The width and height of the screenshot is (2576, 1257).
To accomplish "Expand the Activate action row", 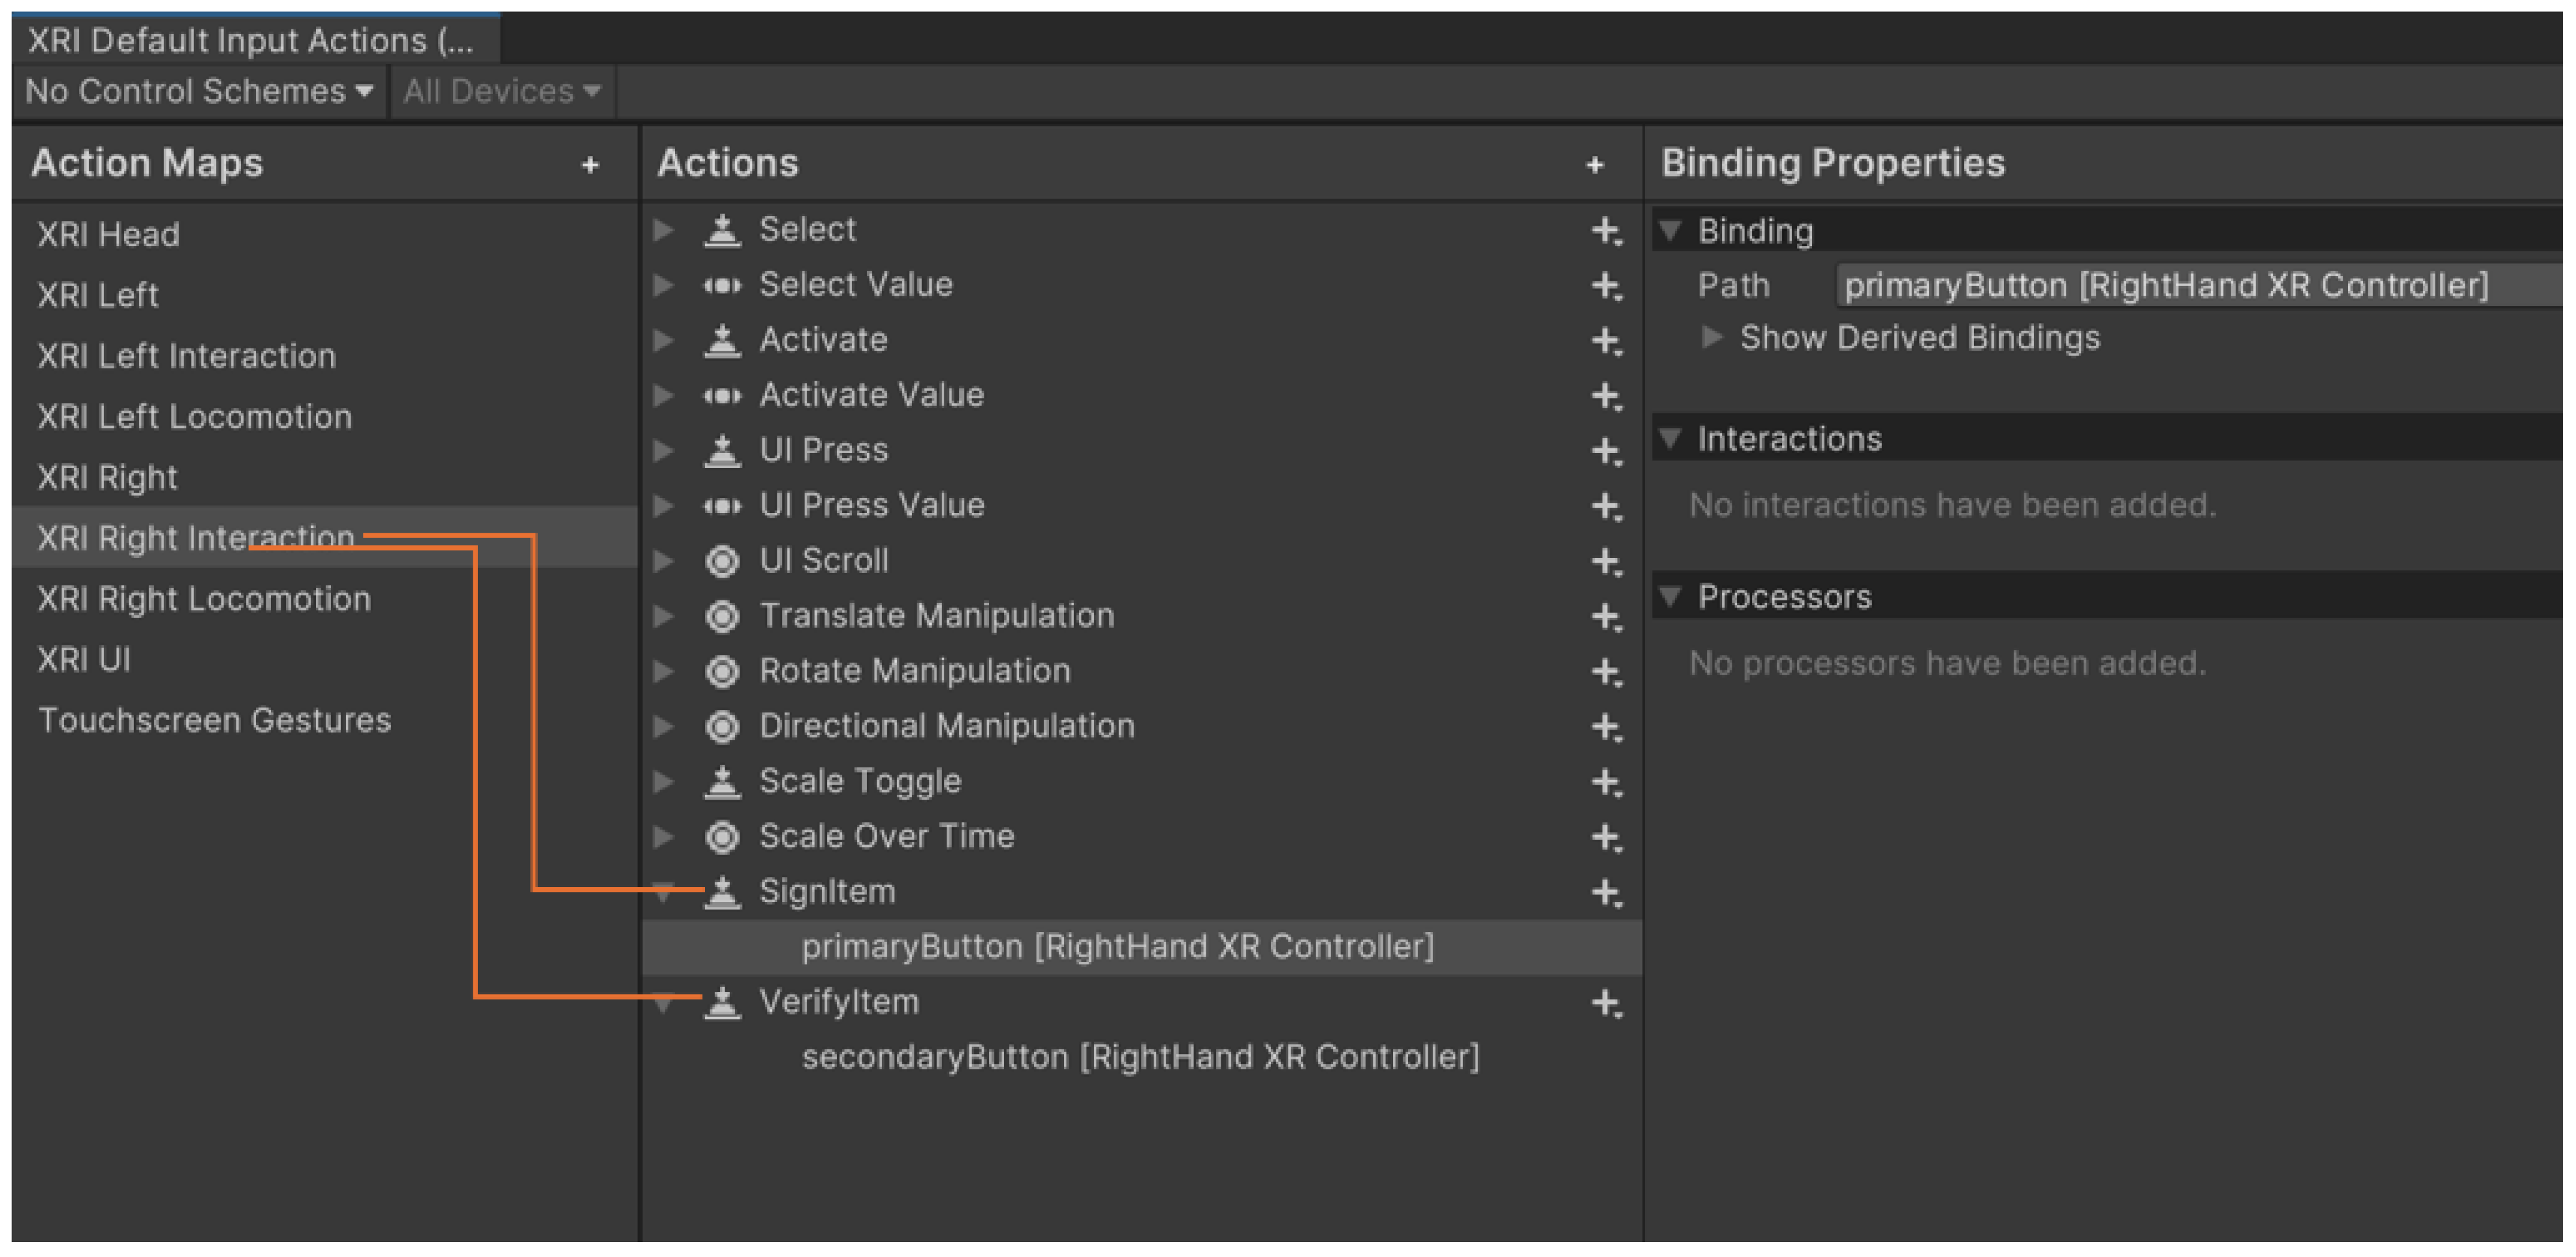I will 663,341.
